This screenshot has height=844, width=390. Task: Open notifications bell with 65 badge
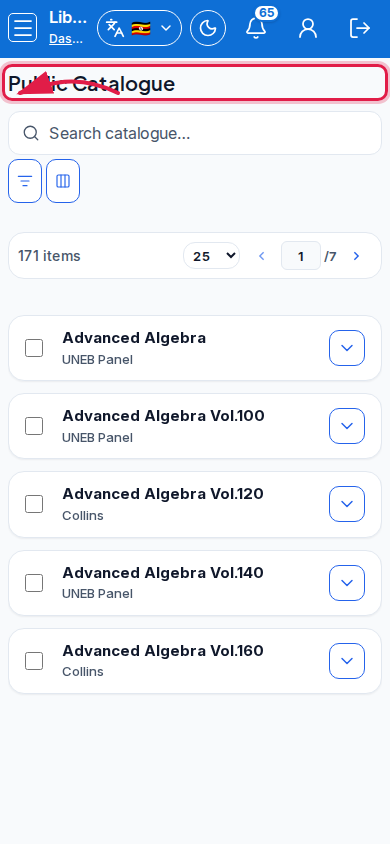256,28
